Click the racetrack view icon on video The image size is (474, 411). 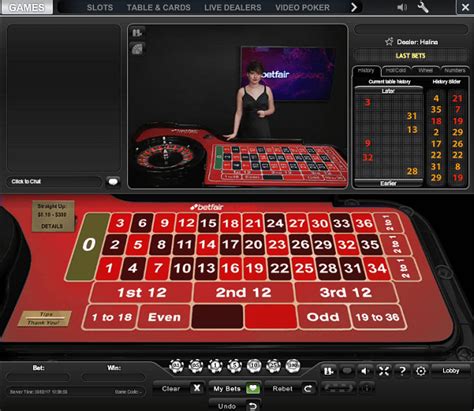(x=137, y=49)
